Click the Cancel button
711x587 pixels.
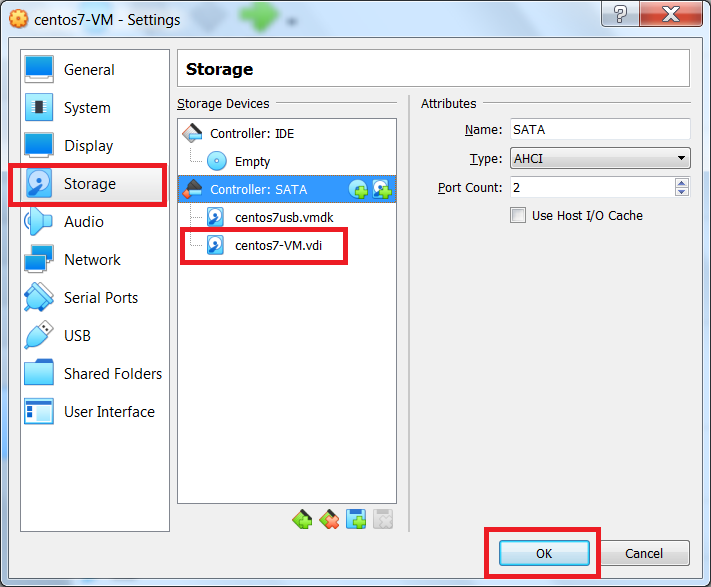tap(644, 553)
